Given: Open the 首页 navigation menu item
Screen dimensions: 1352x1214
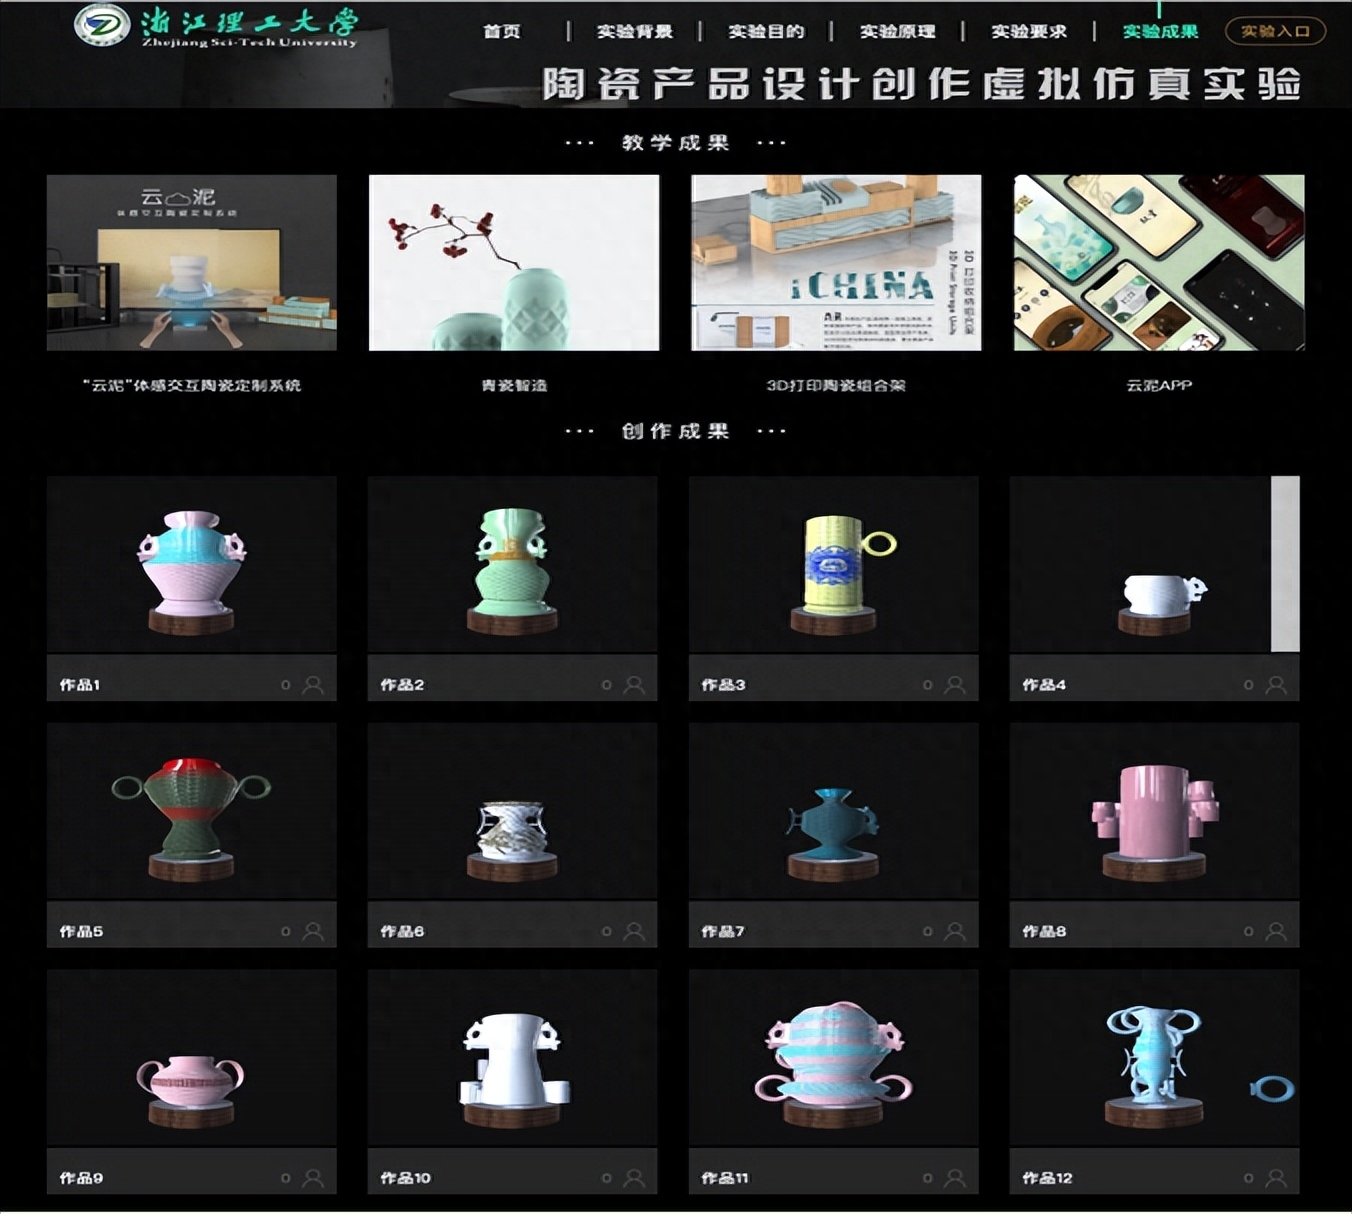Looking at the screenshot, I should (x=502, y=32).
